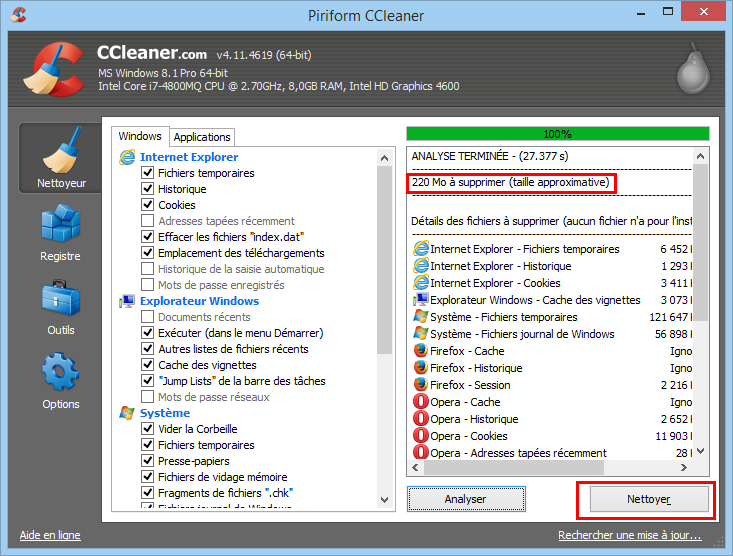Viewport: 733px width, 556px height.
Task: Uncheck IE Historique checkbox
Action: click(148, 188)
